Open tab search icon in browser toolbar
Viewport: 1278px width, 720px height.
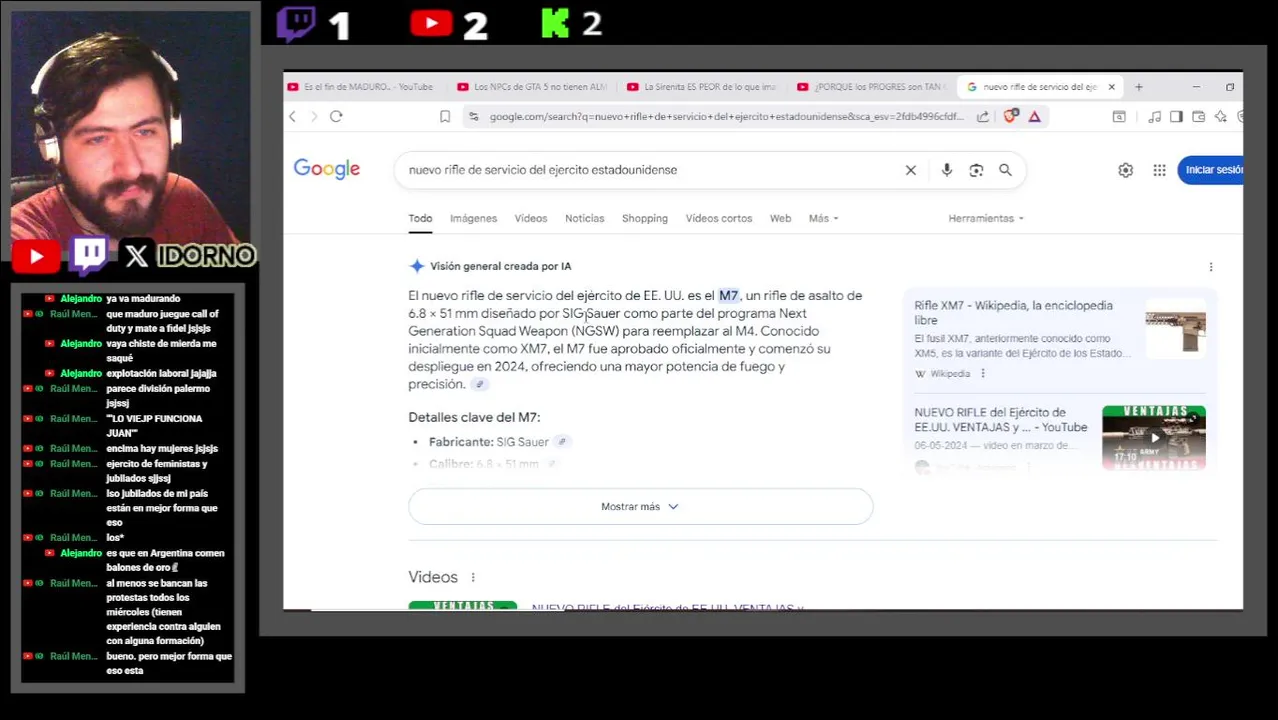[x=1119, y=117]
